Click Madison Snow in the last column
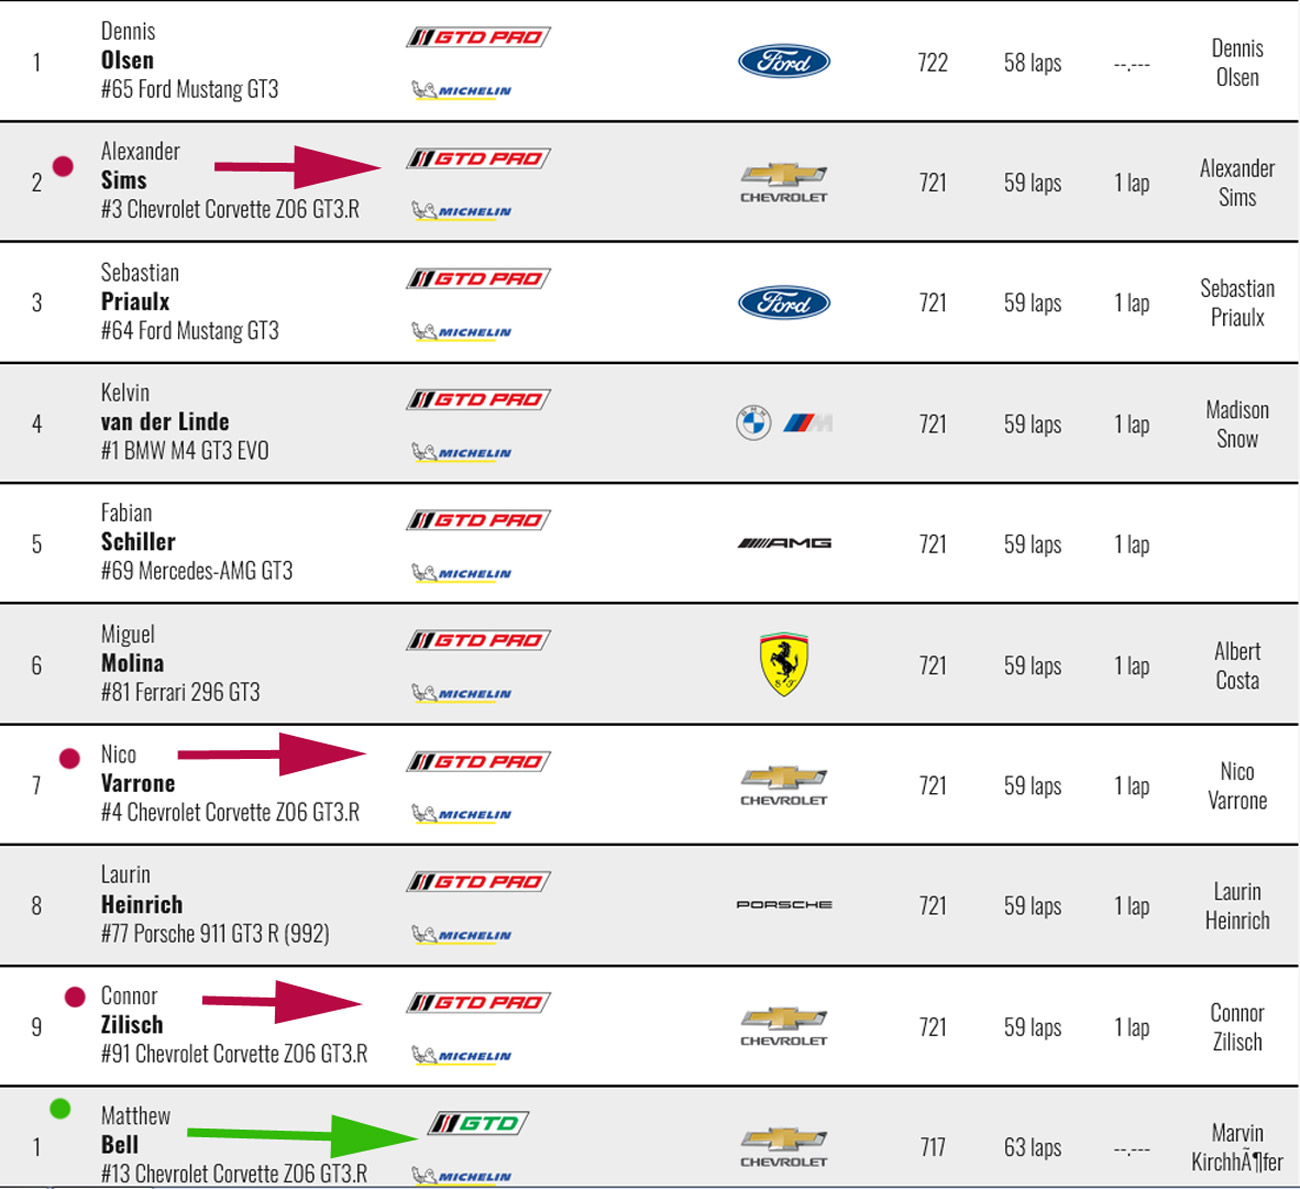 point(1237,424)
